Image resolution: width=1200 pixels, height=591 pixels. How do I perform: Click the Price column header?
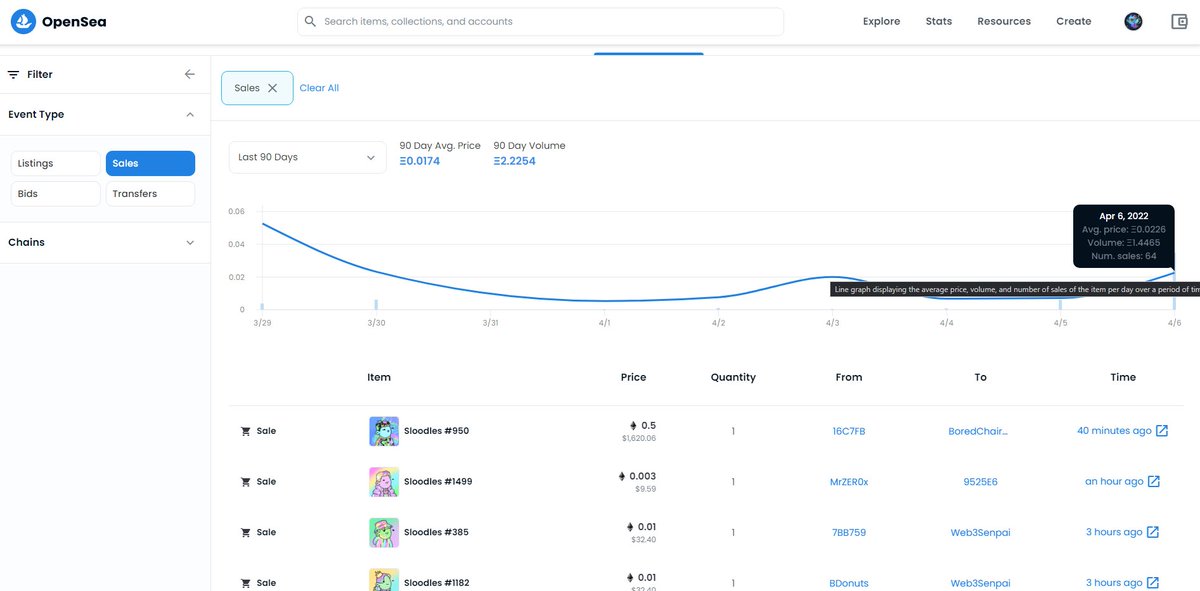633,377
